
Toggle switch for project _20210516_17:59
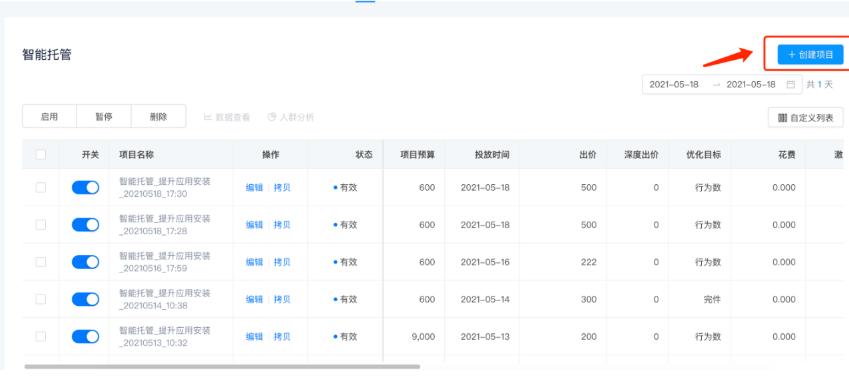coord(86,262)
